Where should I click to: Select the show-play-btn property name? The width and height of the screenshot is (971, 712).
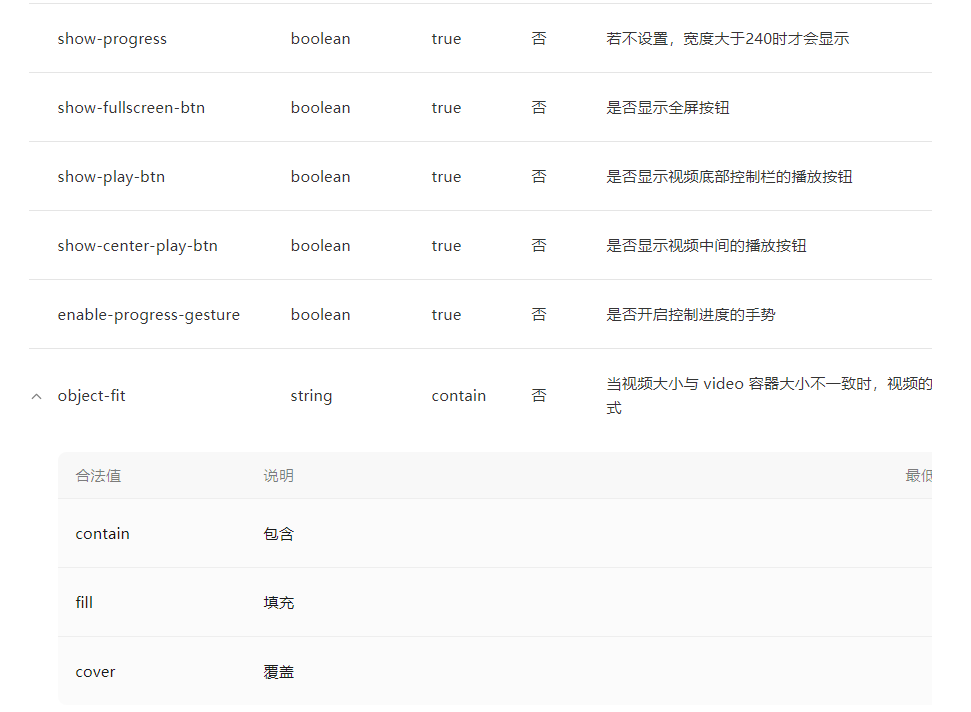[x=111, y=177]
